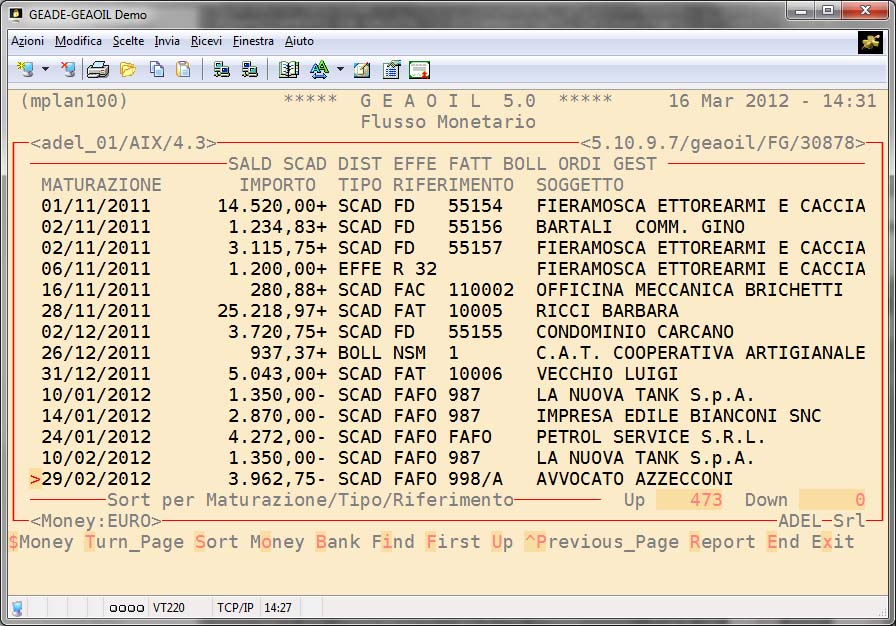Click the open book icon in toolbar
896x626 pixels.
point(289,70)
